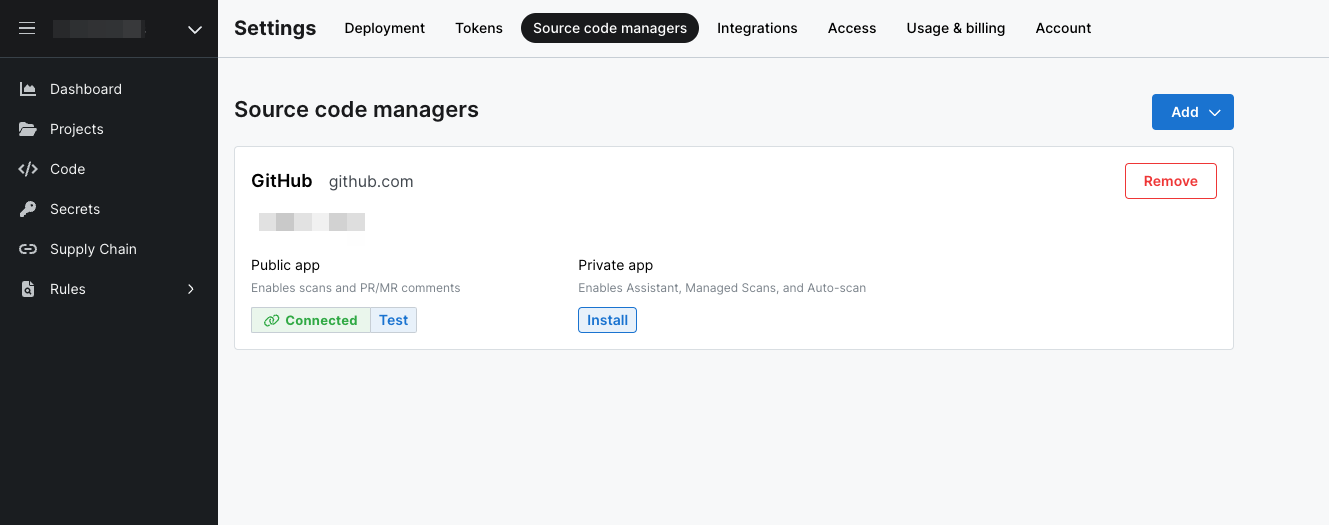Click the Dashboard chart icon
1329x525 pixels.
point(28,89)
